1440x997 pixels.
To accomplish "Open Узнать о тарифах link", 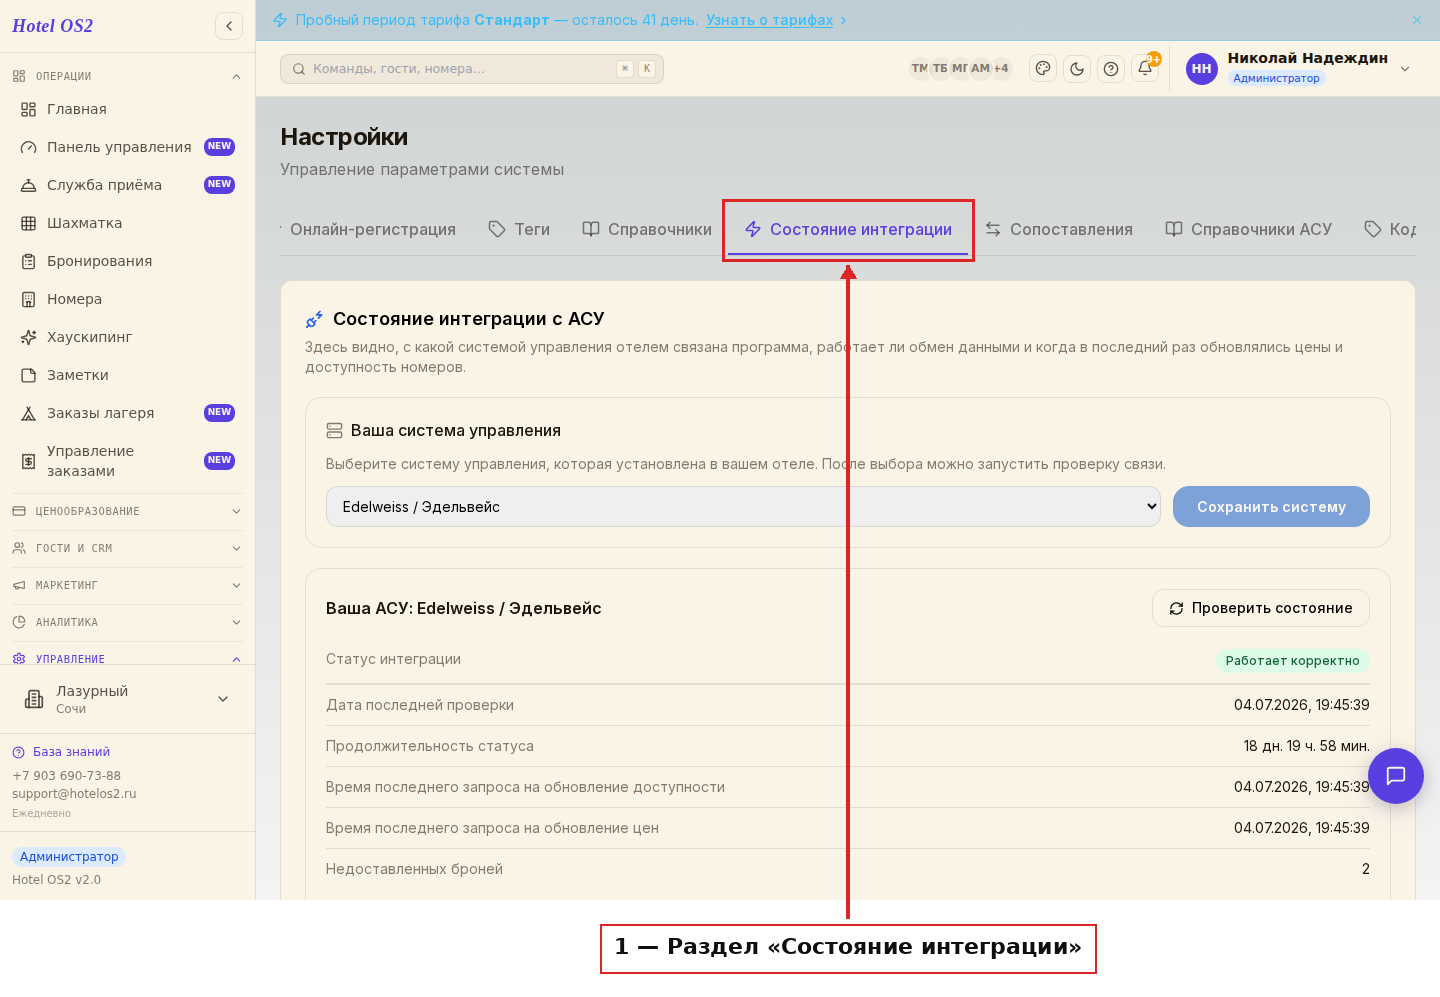I will [769, 20].
